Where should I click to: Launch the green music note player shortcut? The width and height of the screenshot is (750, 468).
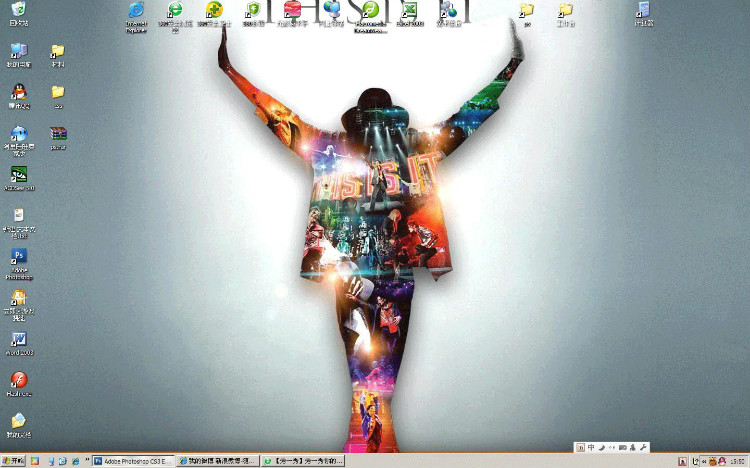click(x=370, y=17)
